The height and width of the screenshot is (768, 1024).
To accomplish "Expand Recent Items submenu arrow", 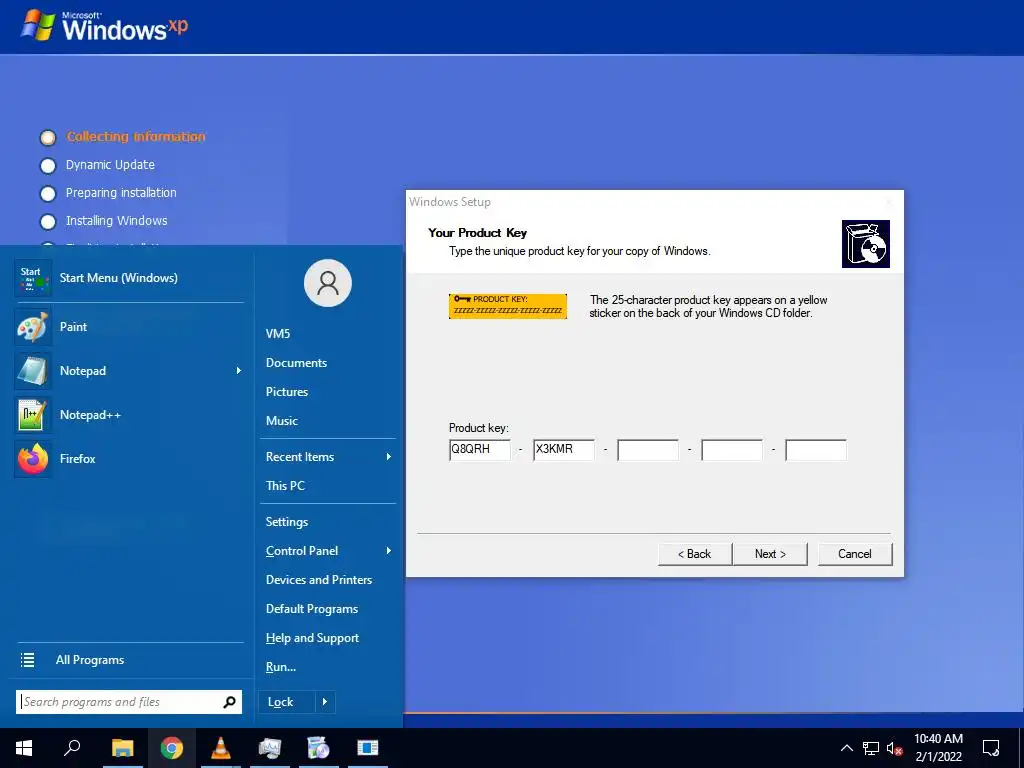I will [x=389, y=457].
